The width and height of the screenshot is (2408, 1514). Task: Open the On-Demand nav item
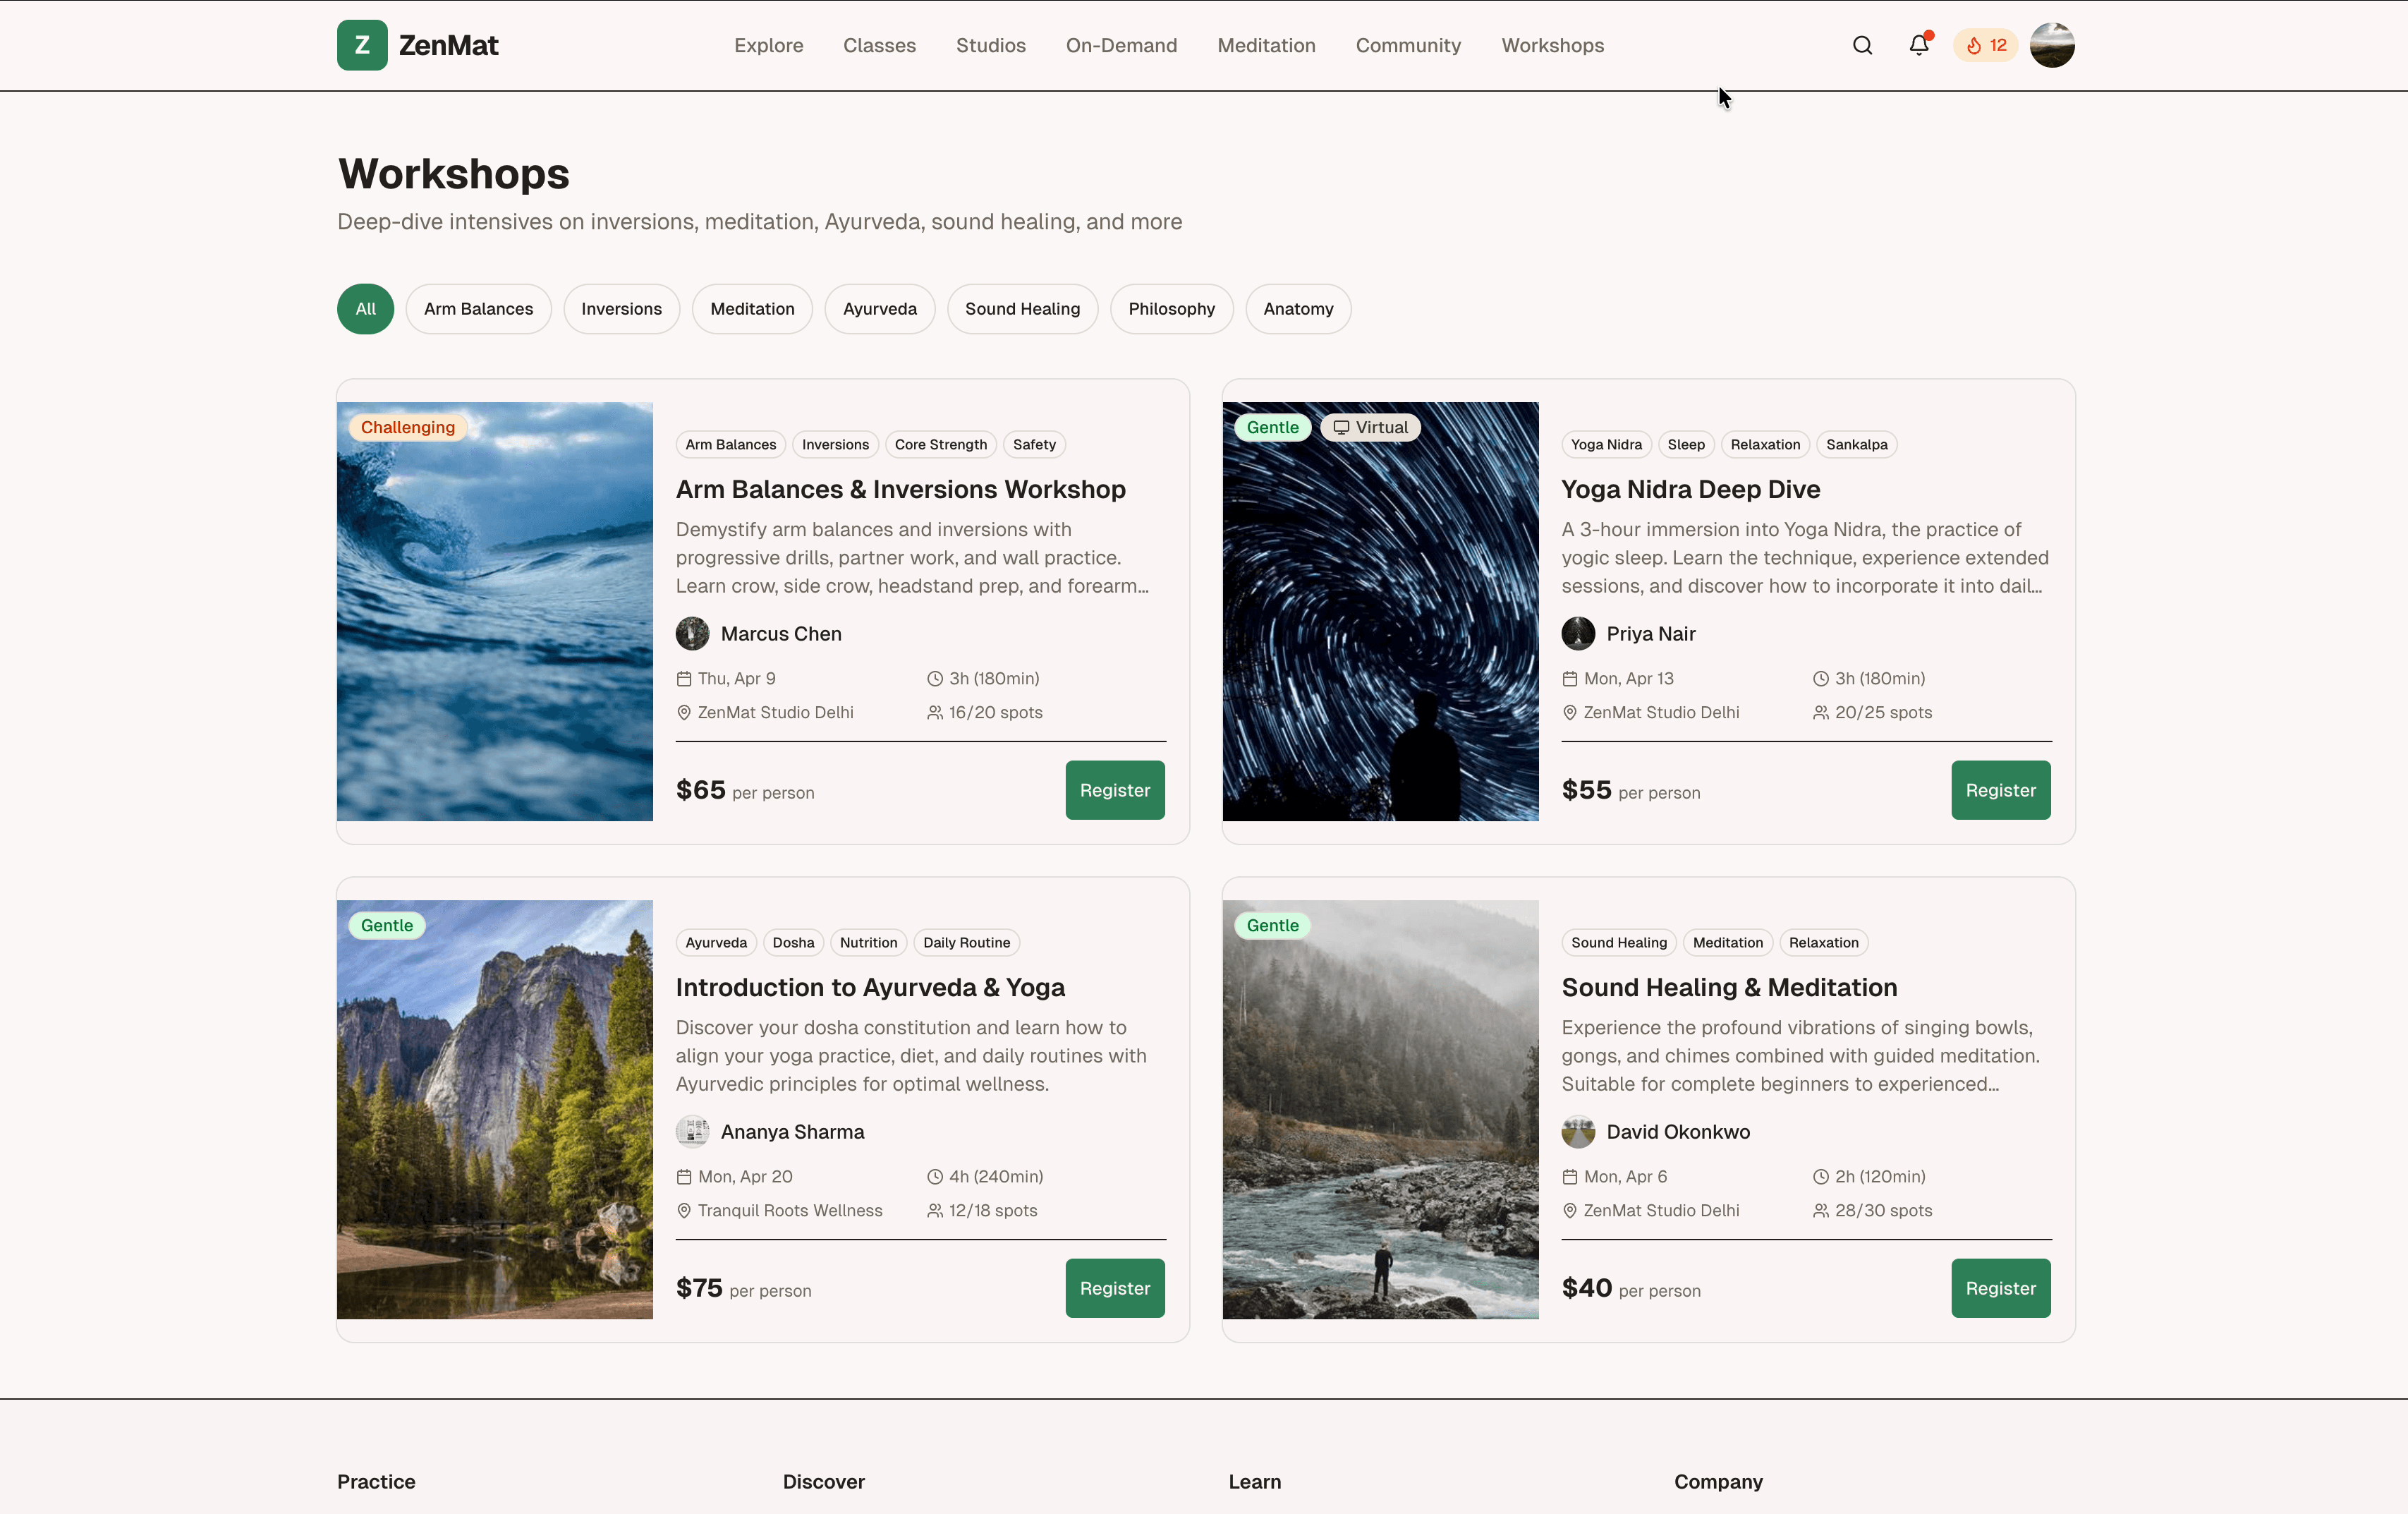coord(1121,45)
